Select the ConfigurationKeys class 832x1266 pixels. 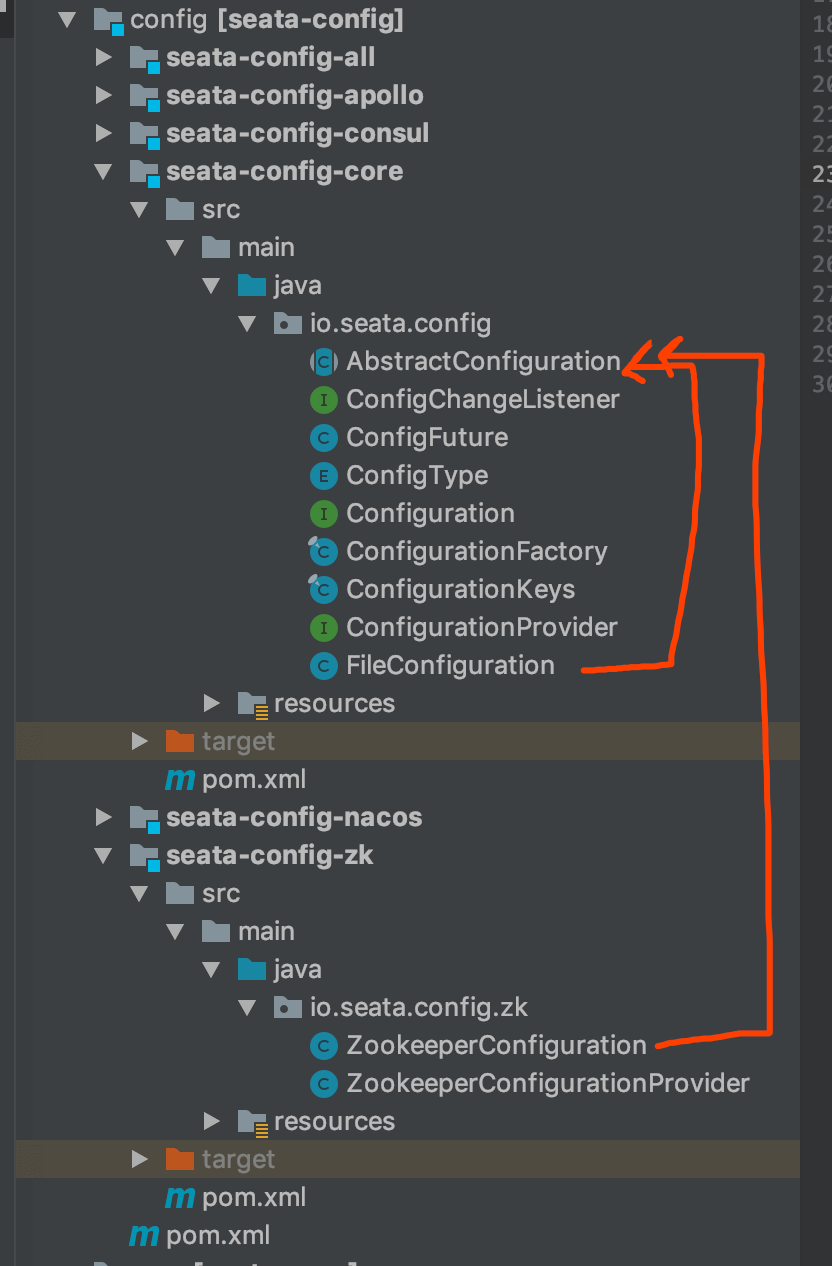pos(460,590)
